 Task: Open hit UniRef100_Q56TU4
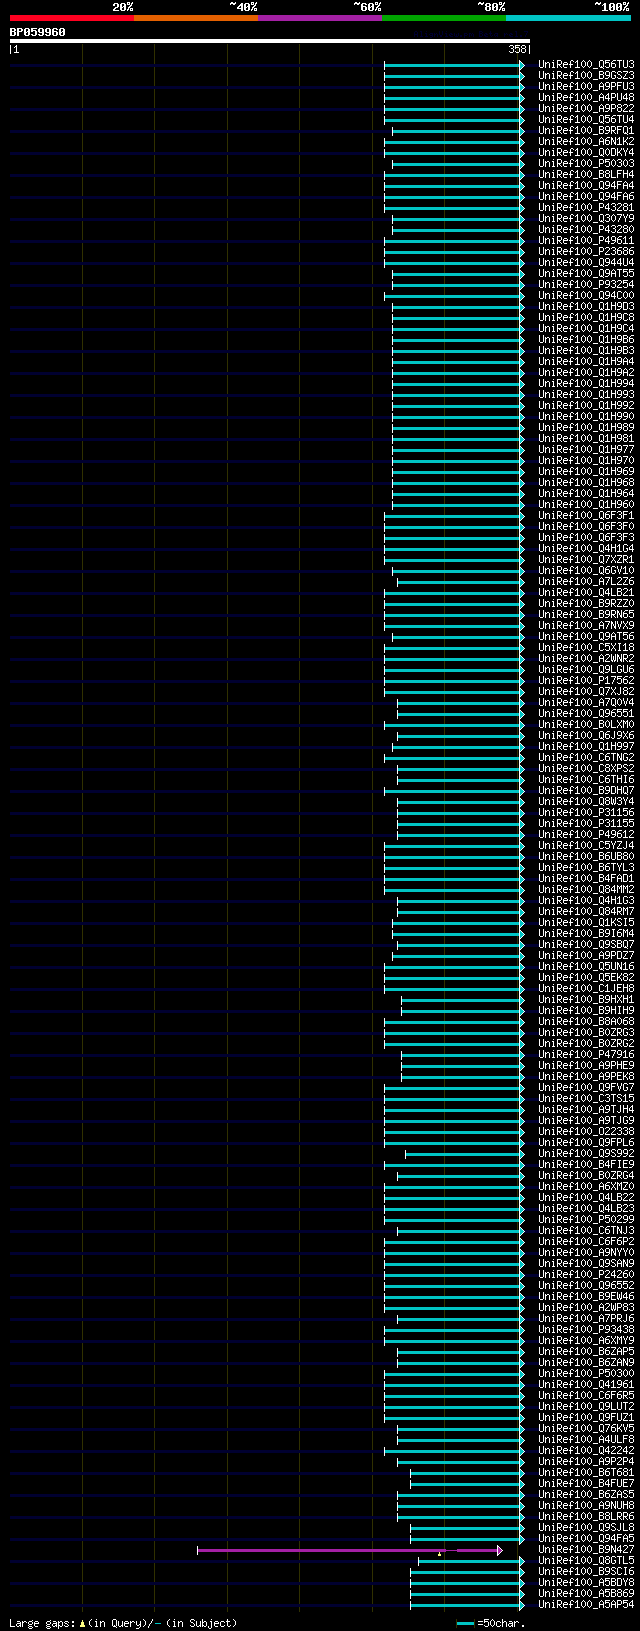point(586,119)
